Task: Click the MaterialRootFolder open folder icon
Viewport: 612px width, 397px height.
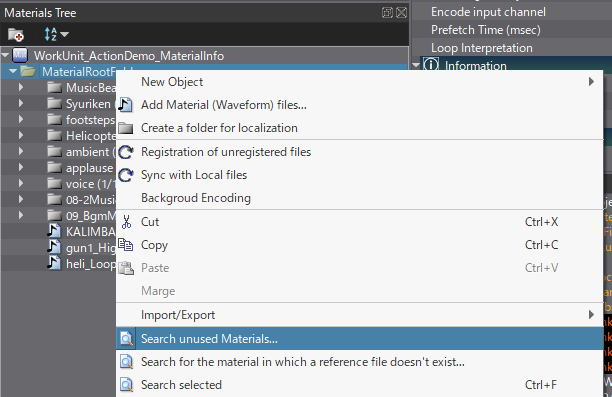Action: tap(28, 71)
